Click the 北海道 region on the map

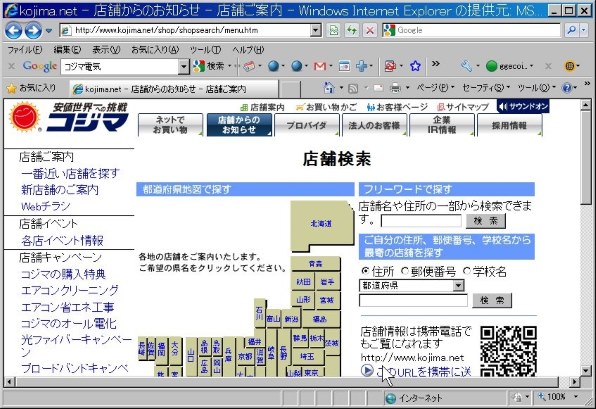click(x=321, y=224)
